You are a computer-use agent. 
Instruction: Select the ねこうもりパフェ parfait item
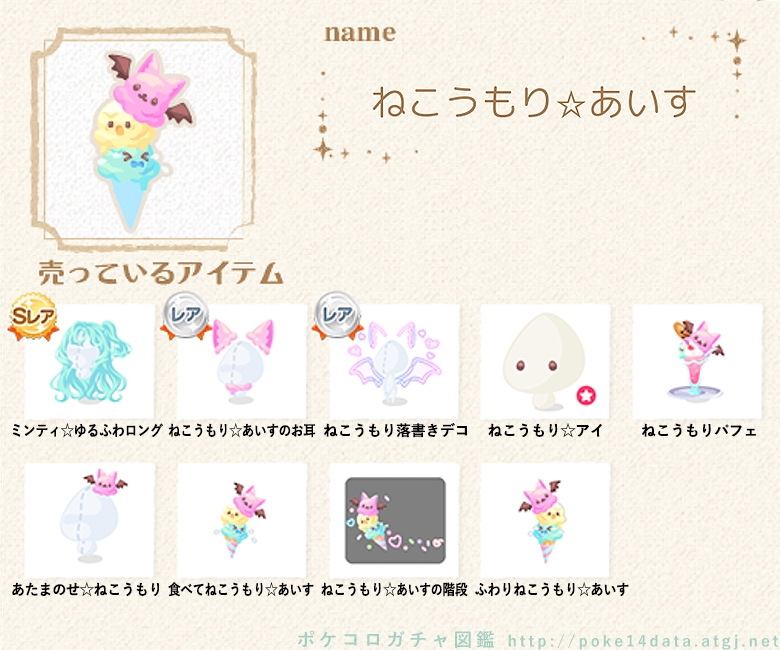[x=697, y=361]
